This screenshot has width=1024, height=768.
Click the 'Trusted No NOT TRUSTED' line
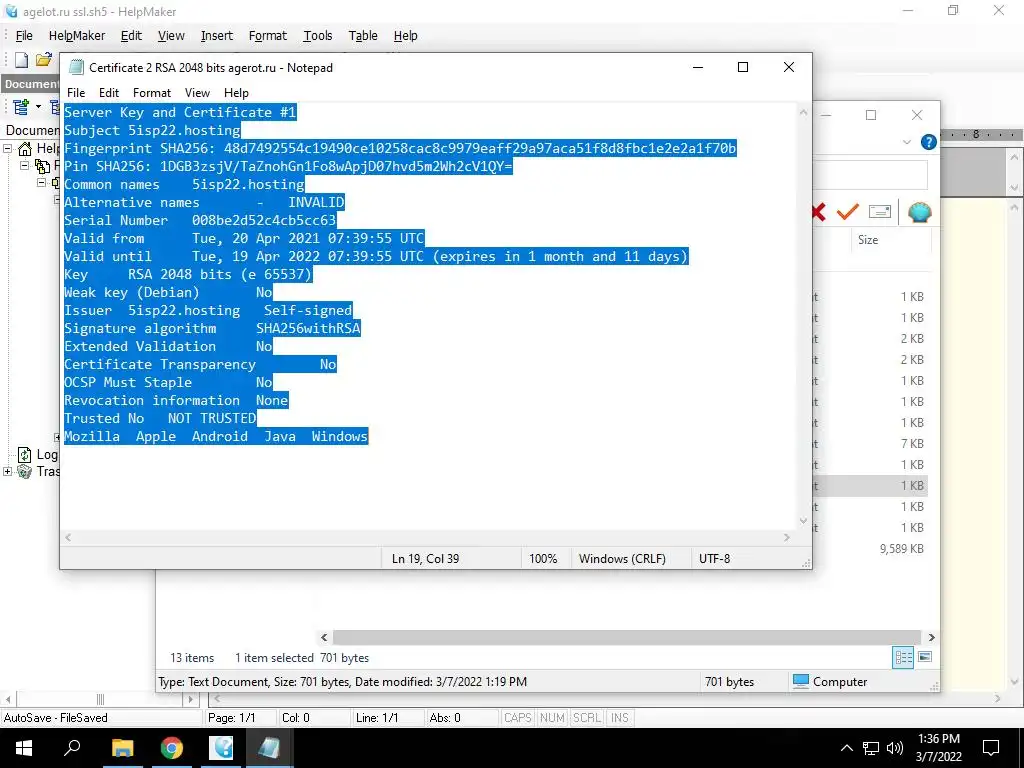tap(160, 418)
